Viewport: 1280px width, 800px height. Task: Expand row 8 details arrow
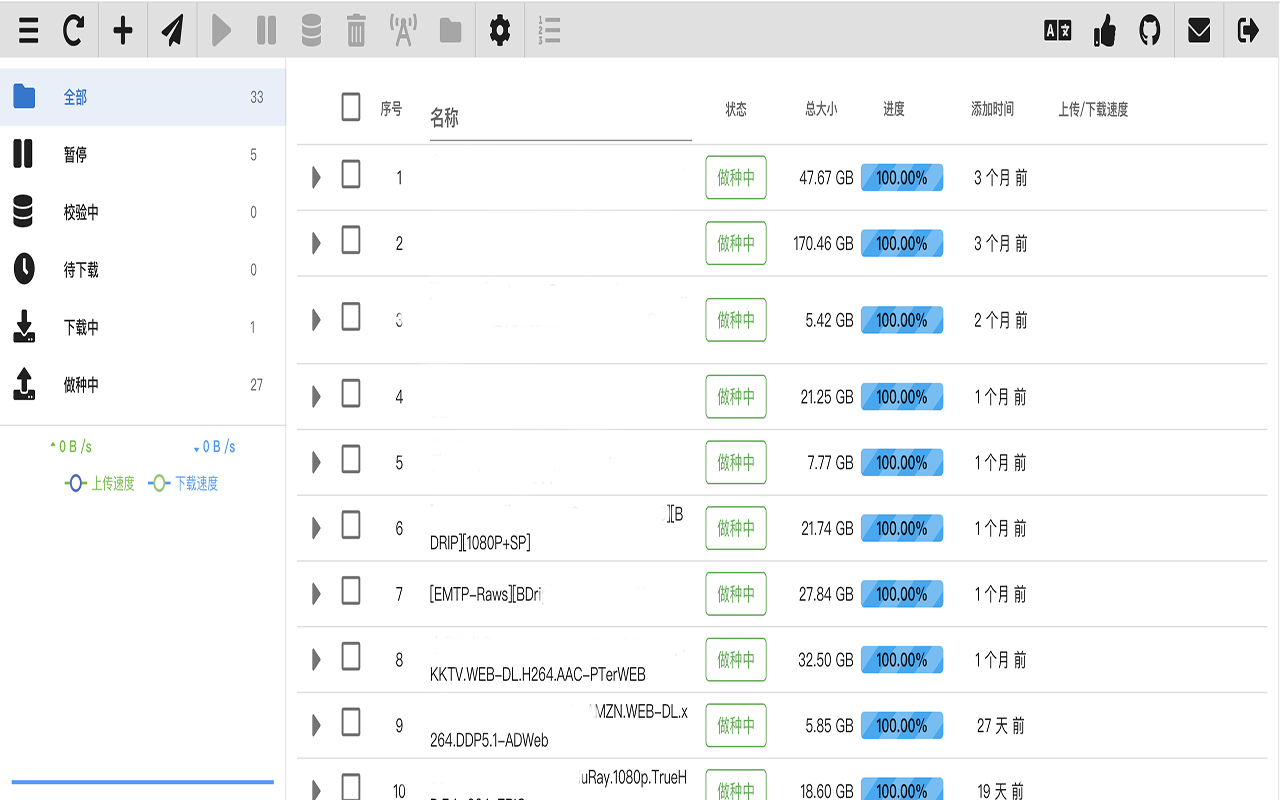click(x=316, y=659)
